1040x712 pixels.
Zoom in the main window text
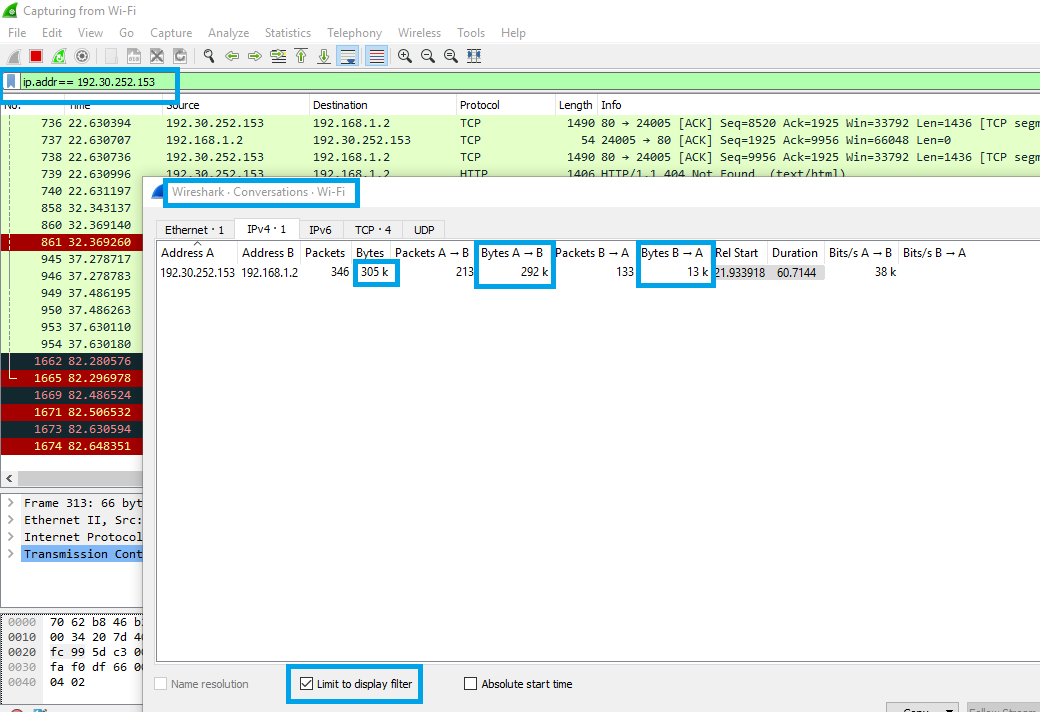[x=405, y=56]
